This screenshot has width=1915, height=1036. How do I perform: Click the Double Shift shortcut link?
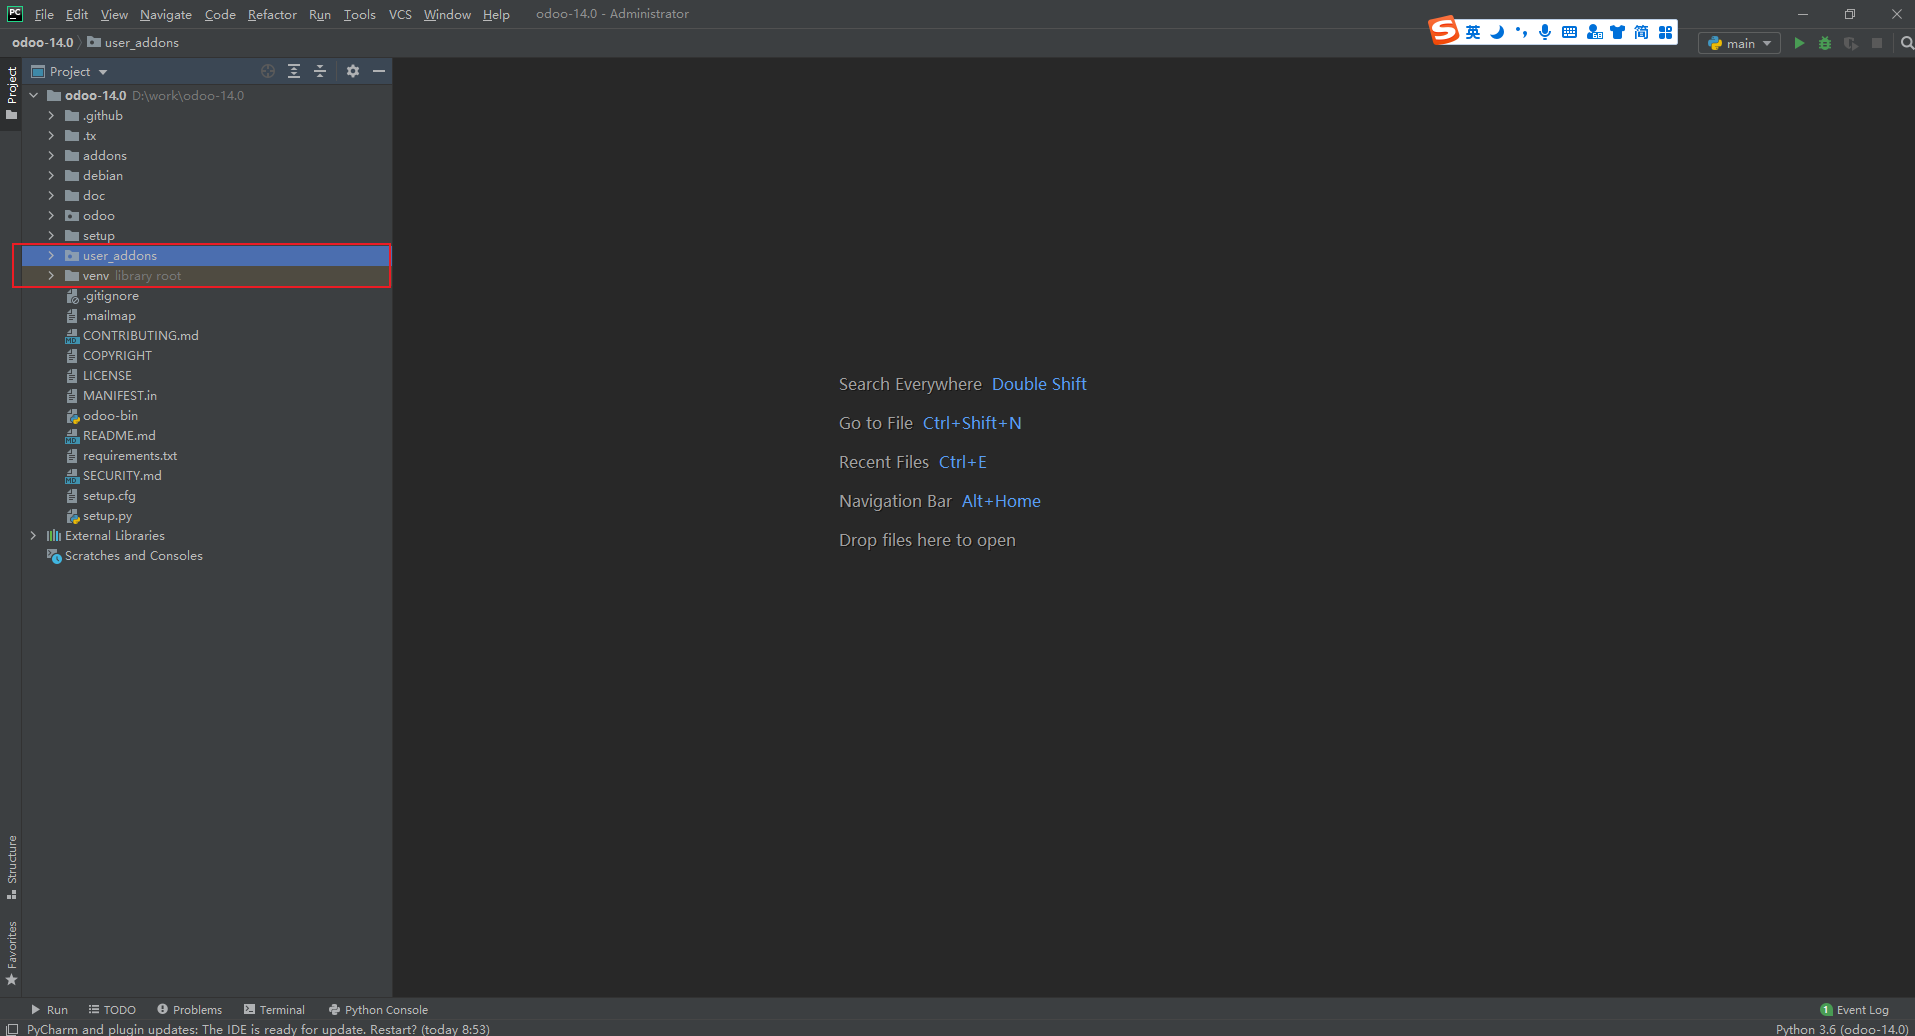1039,384
